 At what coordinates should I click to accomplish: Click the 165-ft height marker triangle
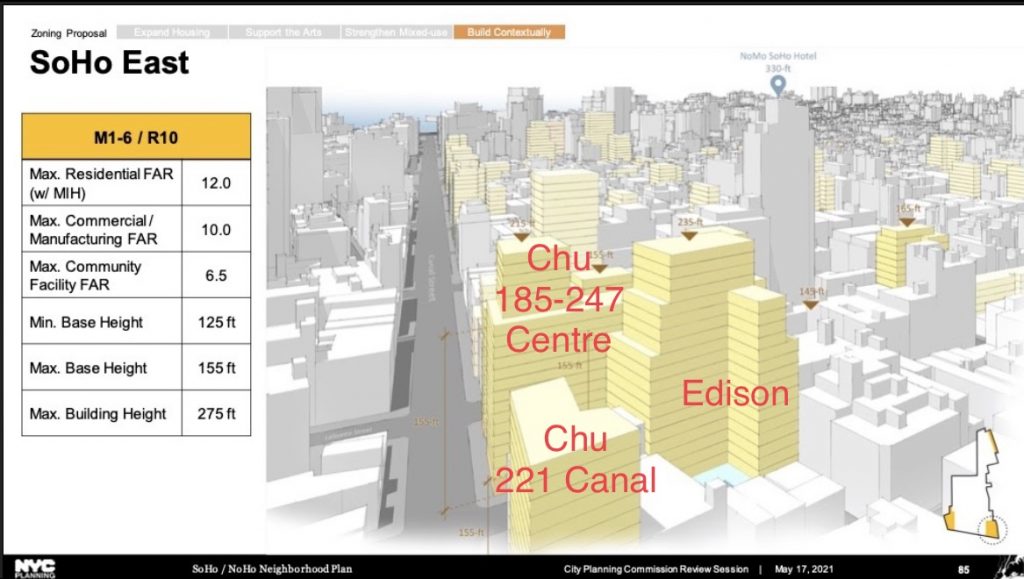click(x=905, y=223)
